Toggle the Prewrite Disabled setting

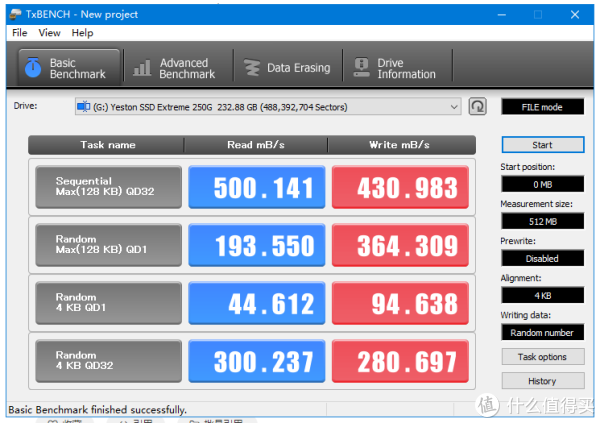pos(543,258)
